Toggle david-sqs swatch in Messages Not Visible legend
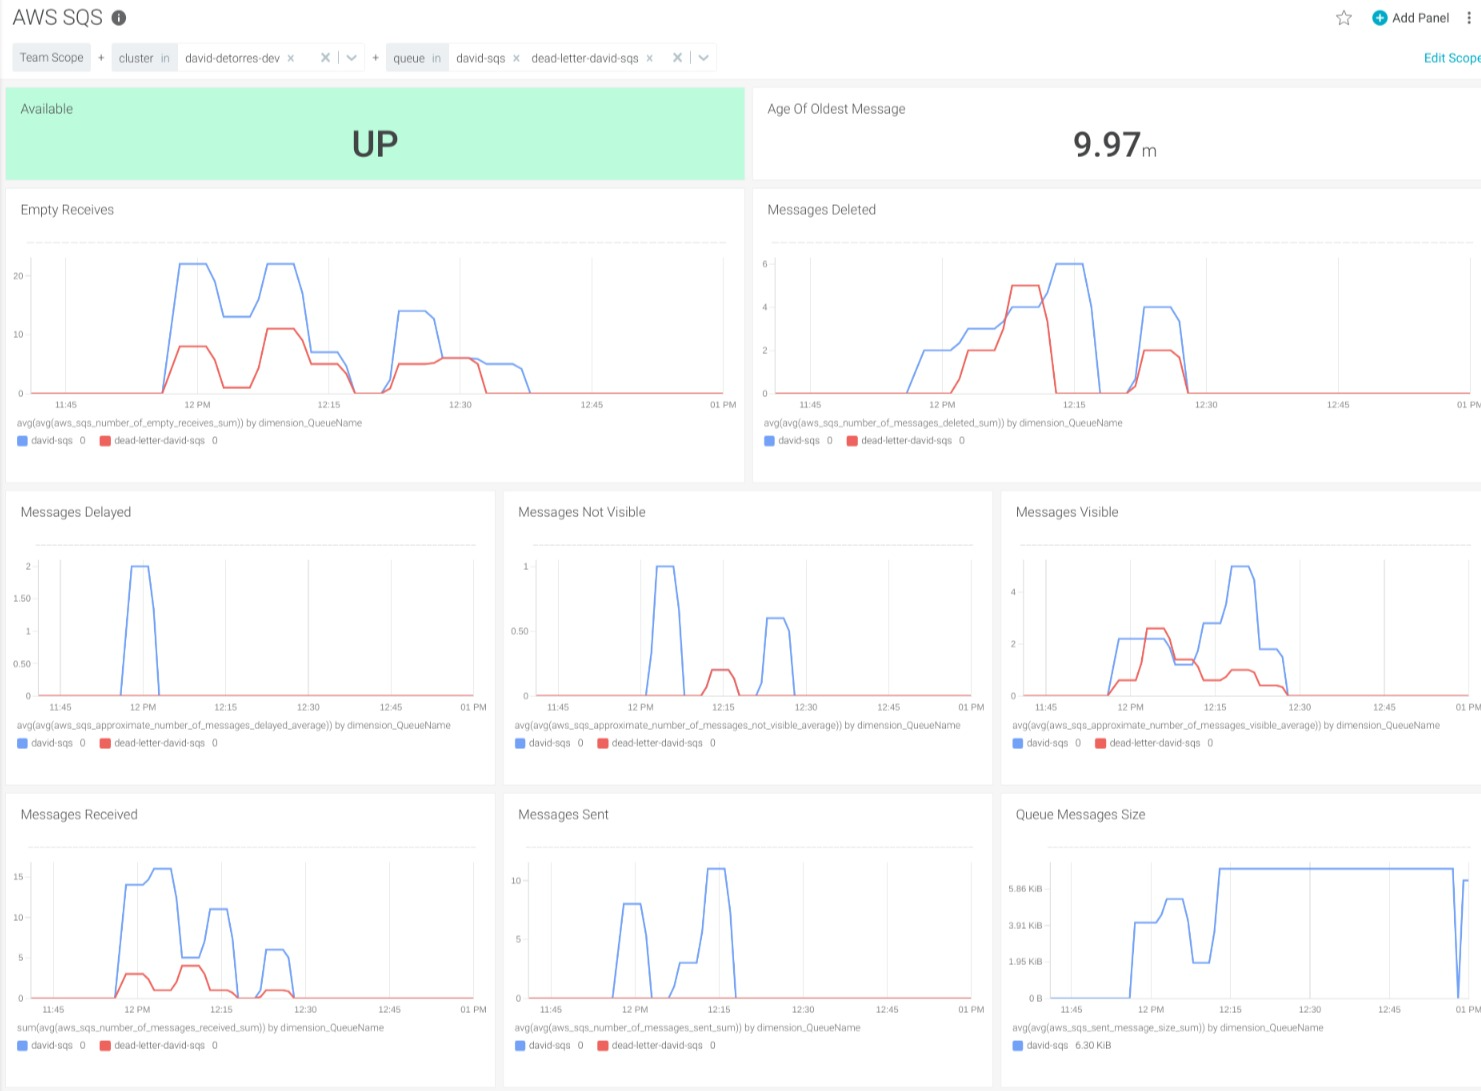Viewport: 1481px width, 1091px height. 520,743
